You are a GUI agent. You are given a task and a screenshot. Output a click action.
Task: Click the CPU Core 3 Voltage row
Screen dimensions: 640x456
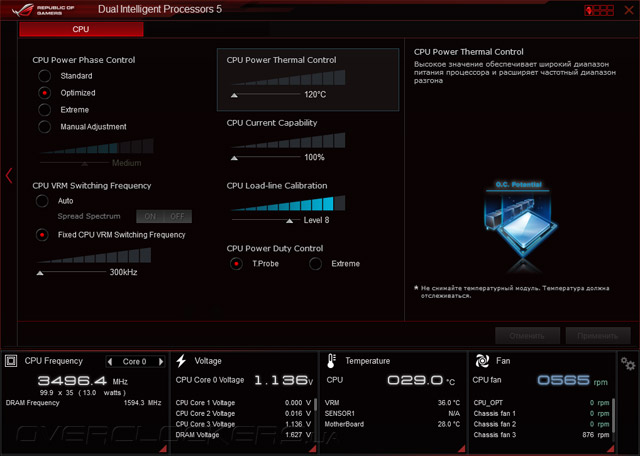pyautogui.click(x=243, y=424)
